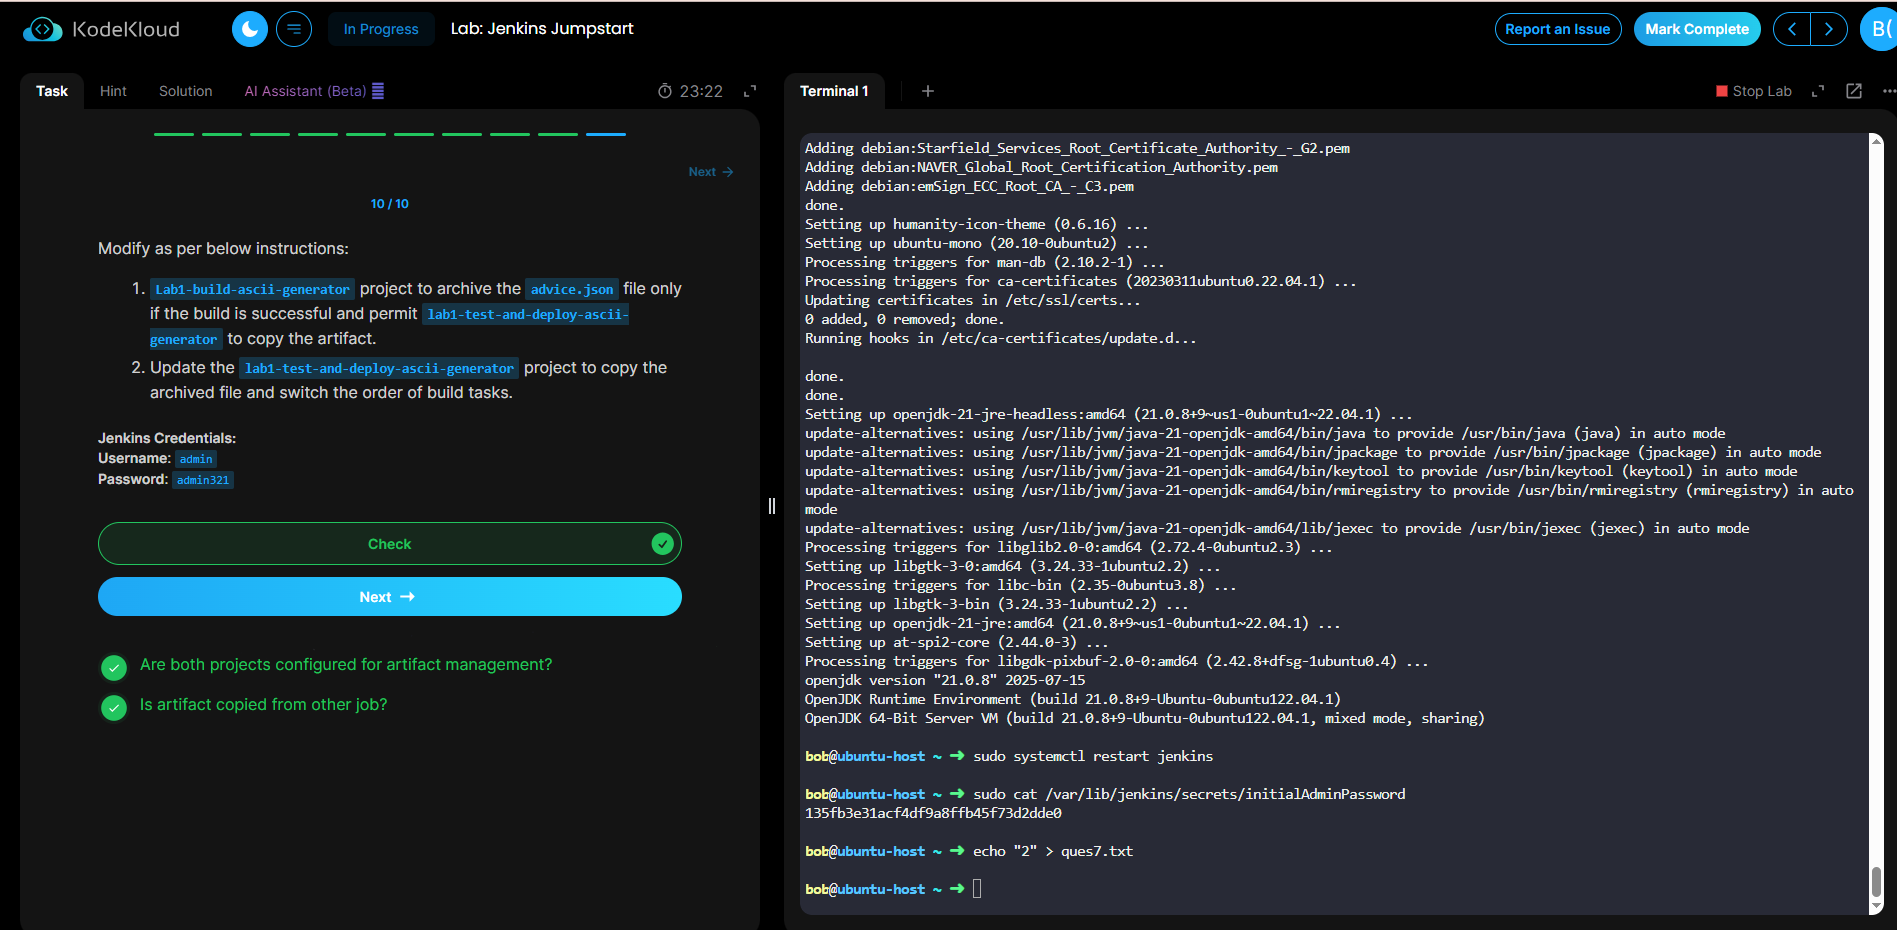Switch to the Solution tab
Image resolution: width=1897 pixels, height=930 pixels.
[186, 91]
